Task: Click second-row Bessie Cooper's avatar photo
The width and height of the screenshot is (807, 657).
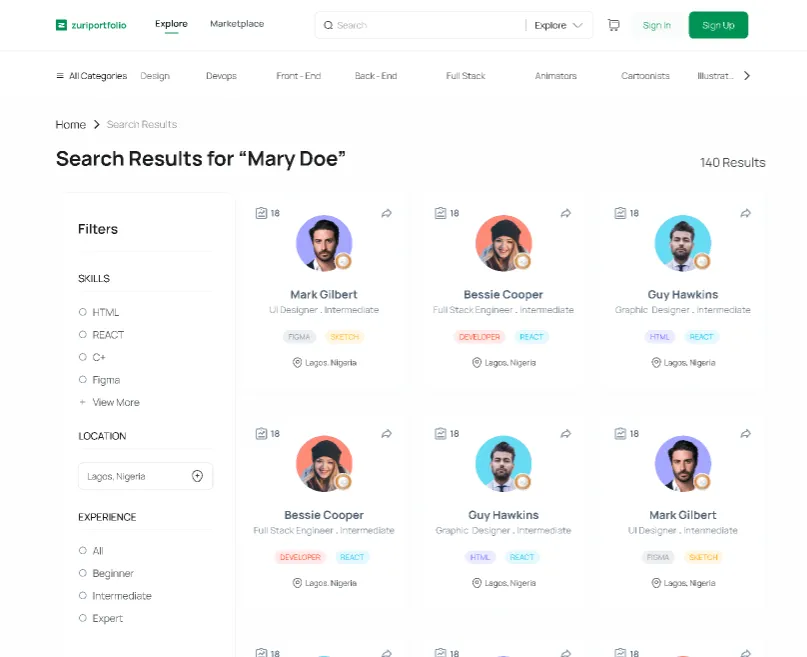Action: [324, 464]
